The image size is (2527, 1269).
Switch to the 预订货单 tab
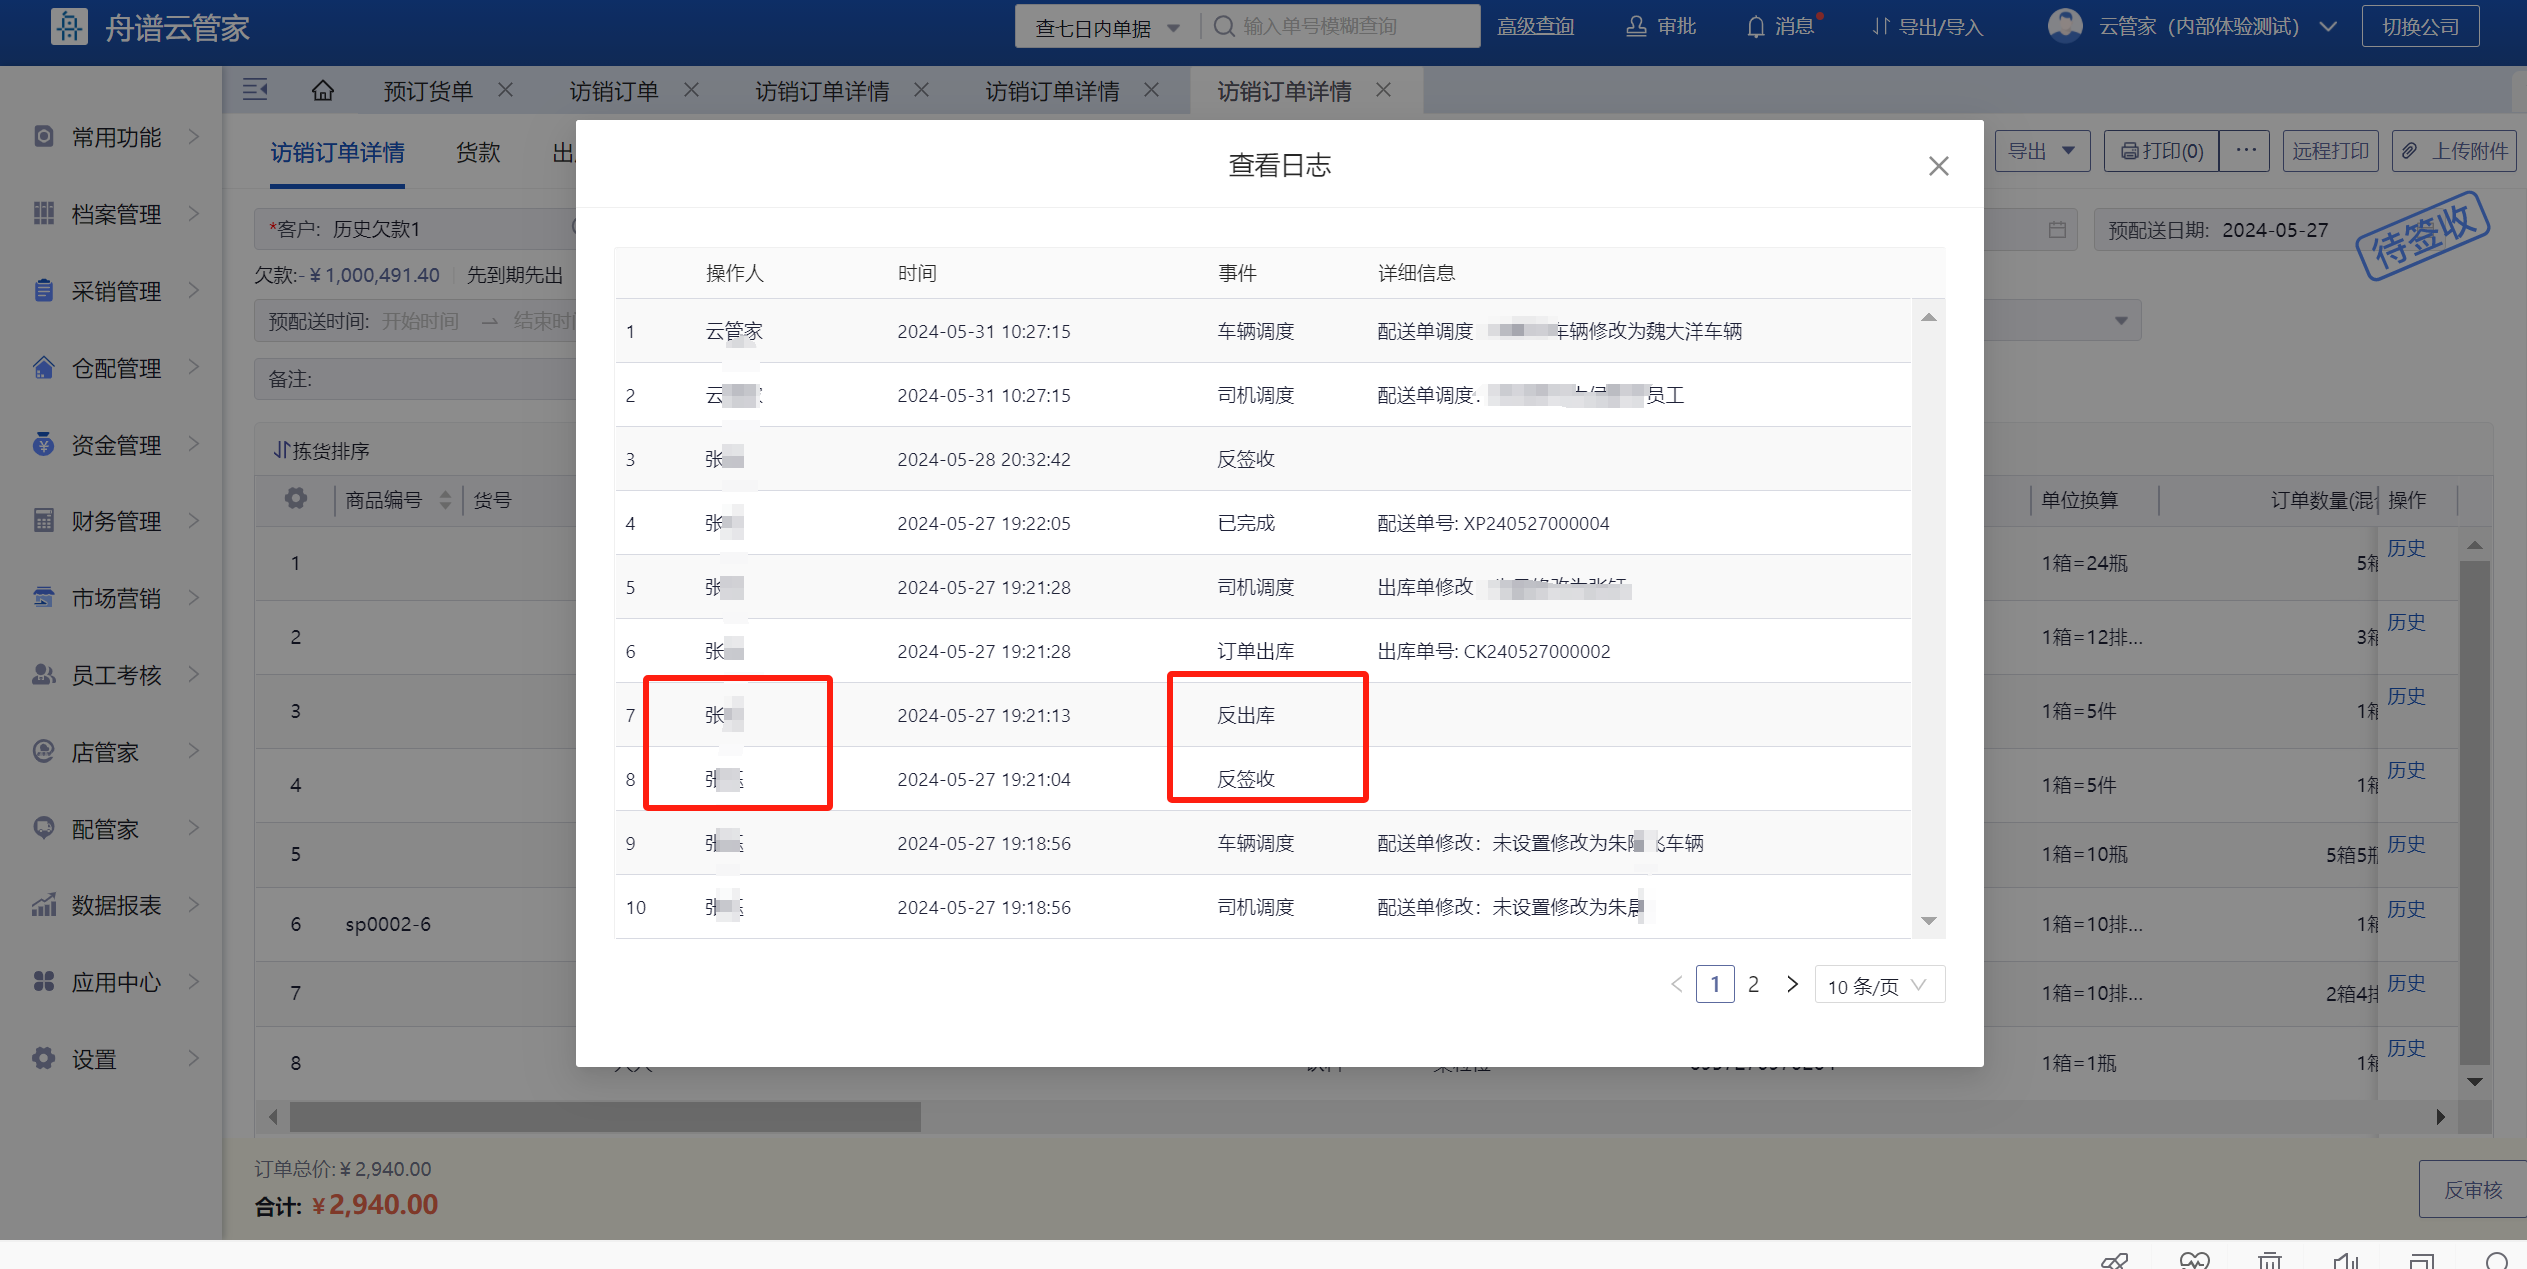428,91
